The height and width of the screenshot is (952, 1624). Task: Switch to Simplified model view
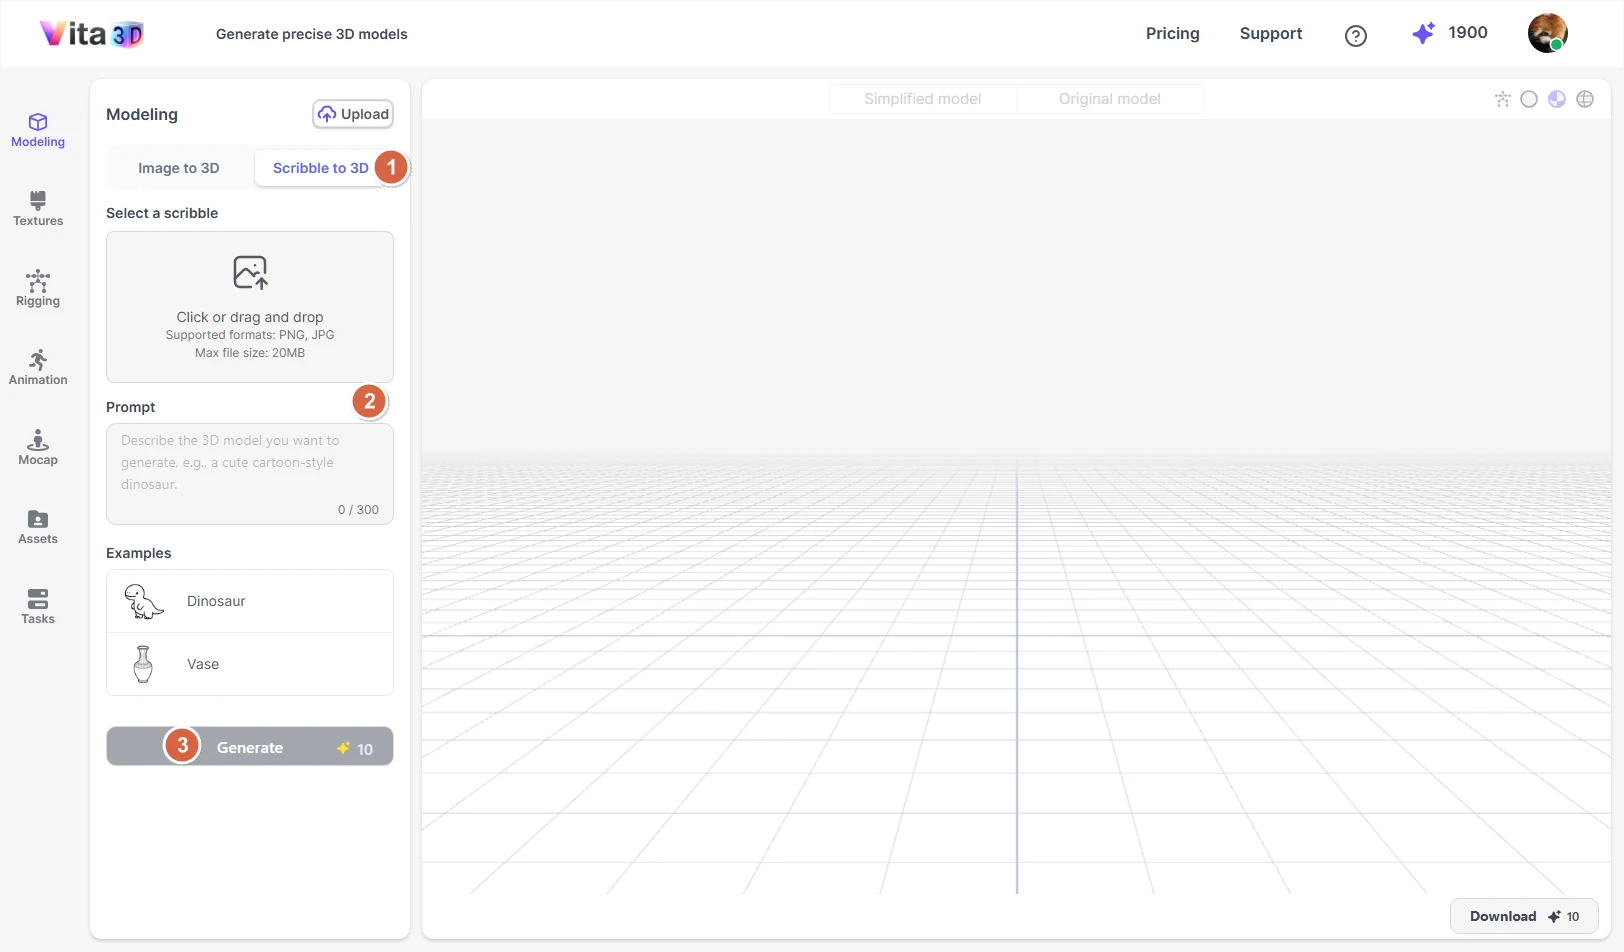(x=922, y=99)
